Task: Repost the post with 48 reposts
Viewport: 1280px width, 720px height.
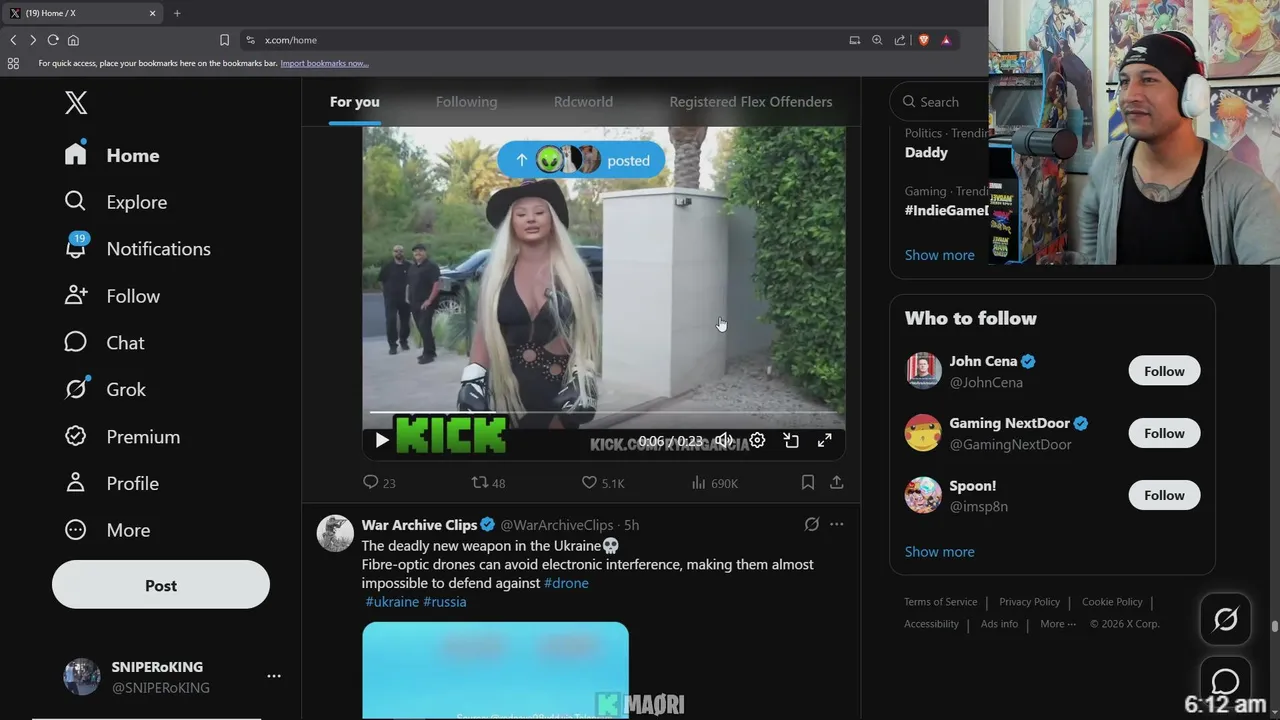Action: 488,483
